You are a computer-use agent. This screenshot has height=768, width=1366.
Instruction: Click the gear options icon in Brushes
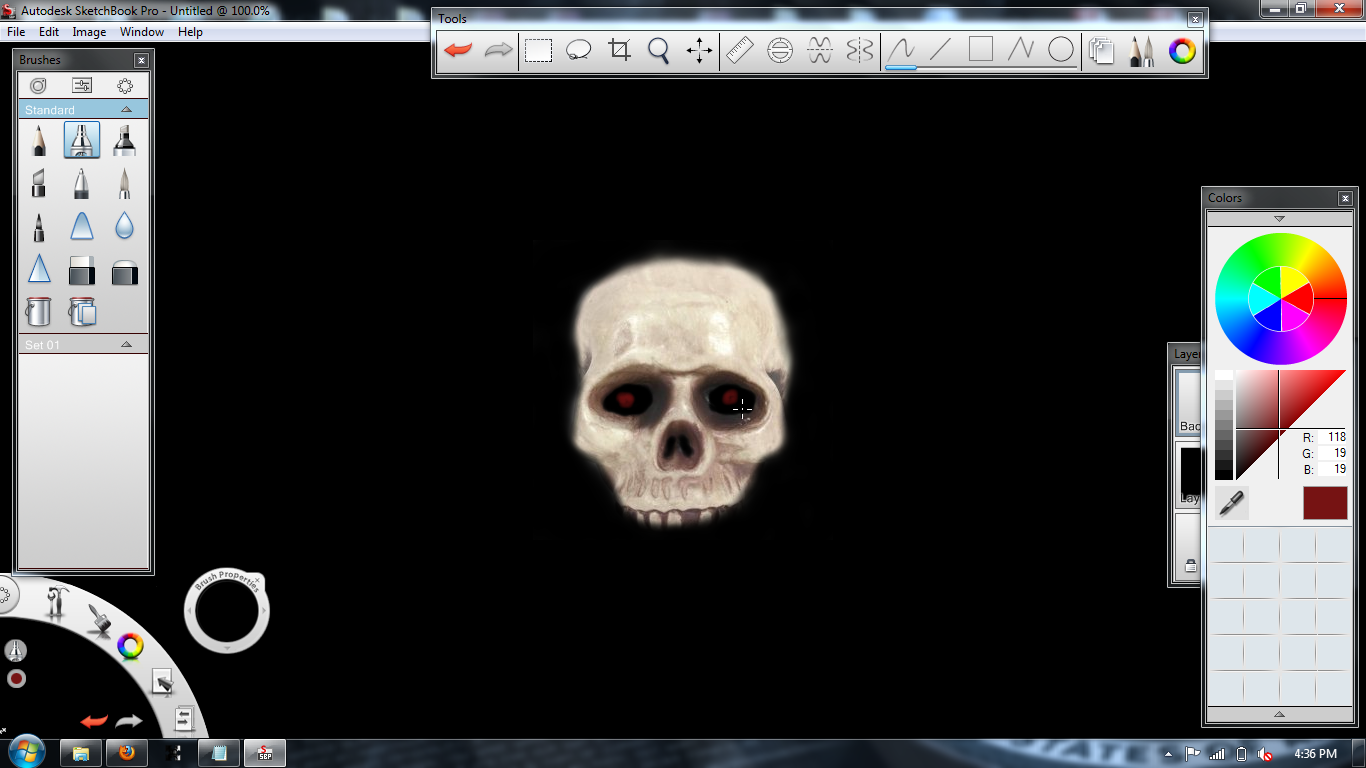[125, 86]
